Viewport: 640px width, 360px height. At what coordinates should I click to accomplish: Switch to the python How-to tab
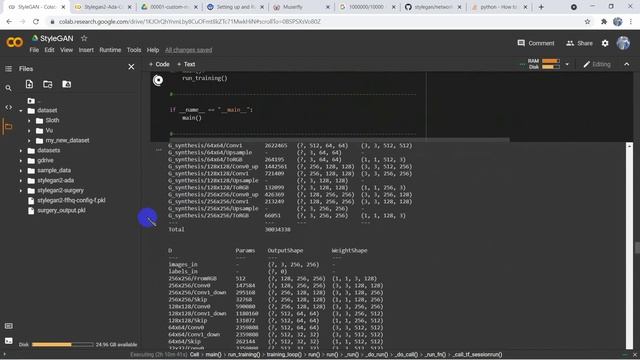498,7
